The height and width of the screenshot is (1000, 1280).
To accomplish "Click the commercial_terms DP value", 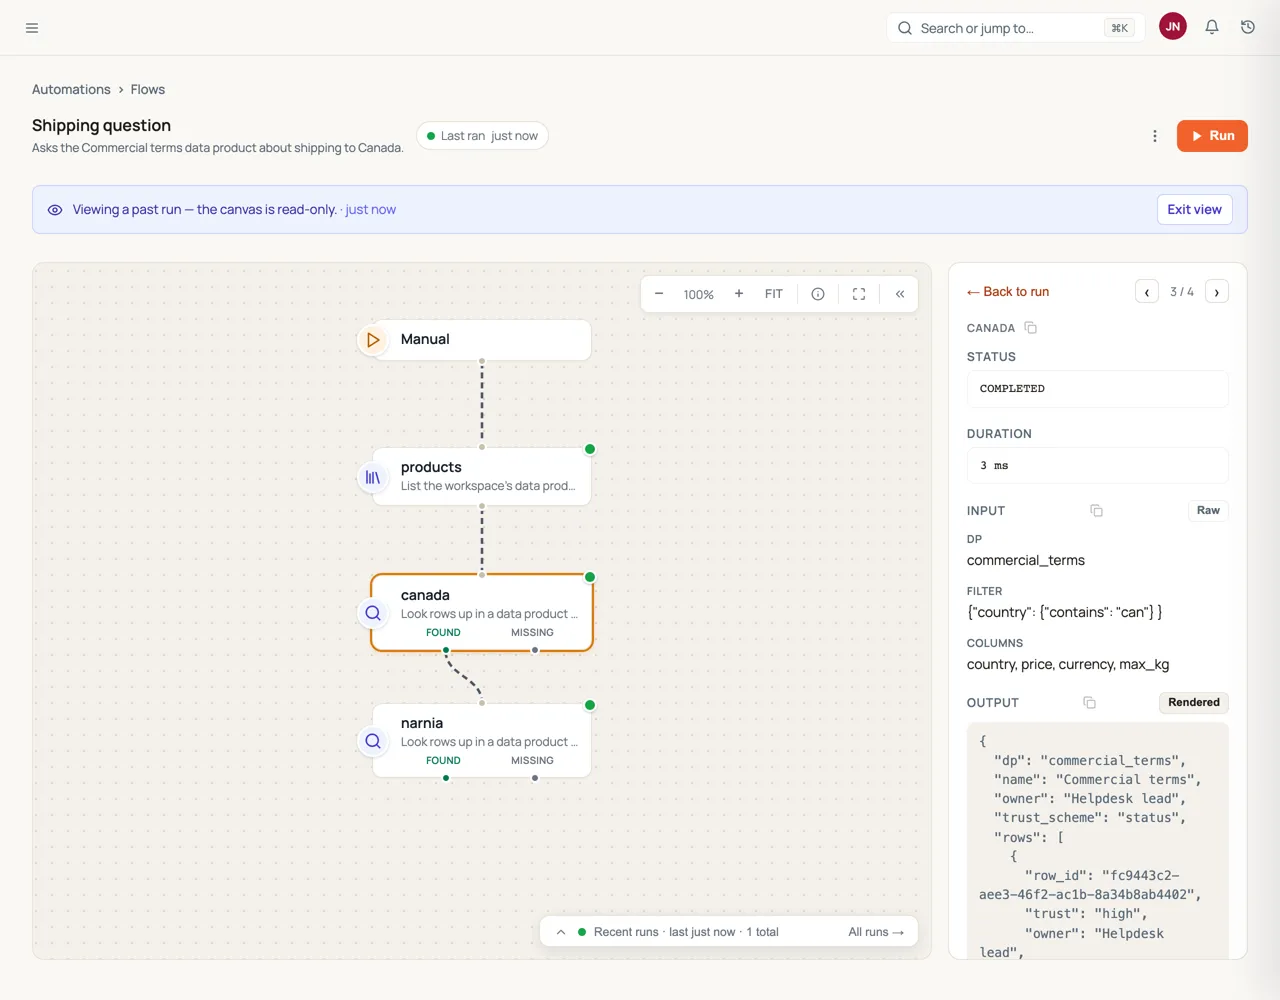I will tap(1026, 561).
